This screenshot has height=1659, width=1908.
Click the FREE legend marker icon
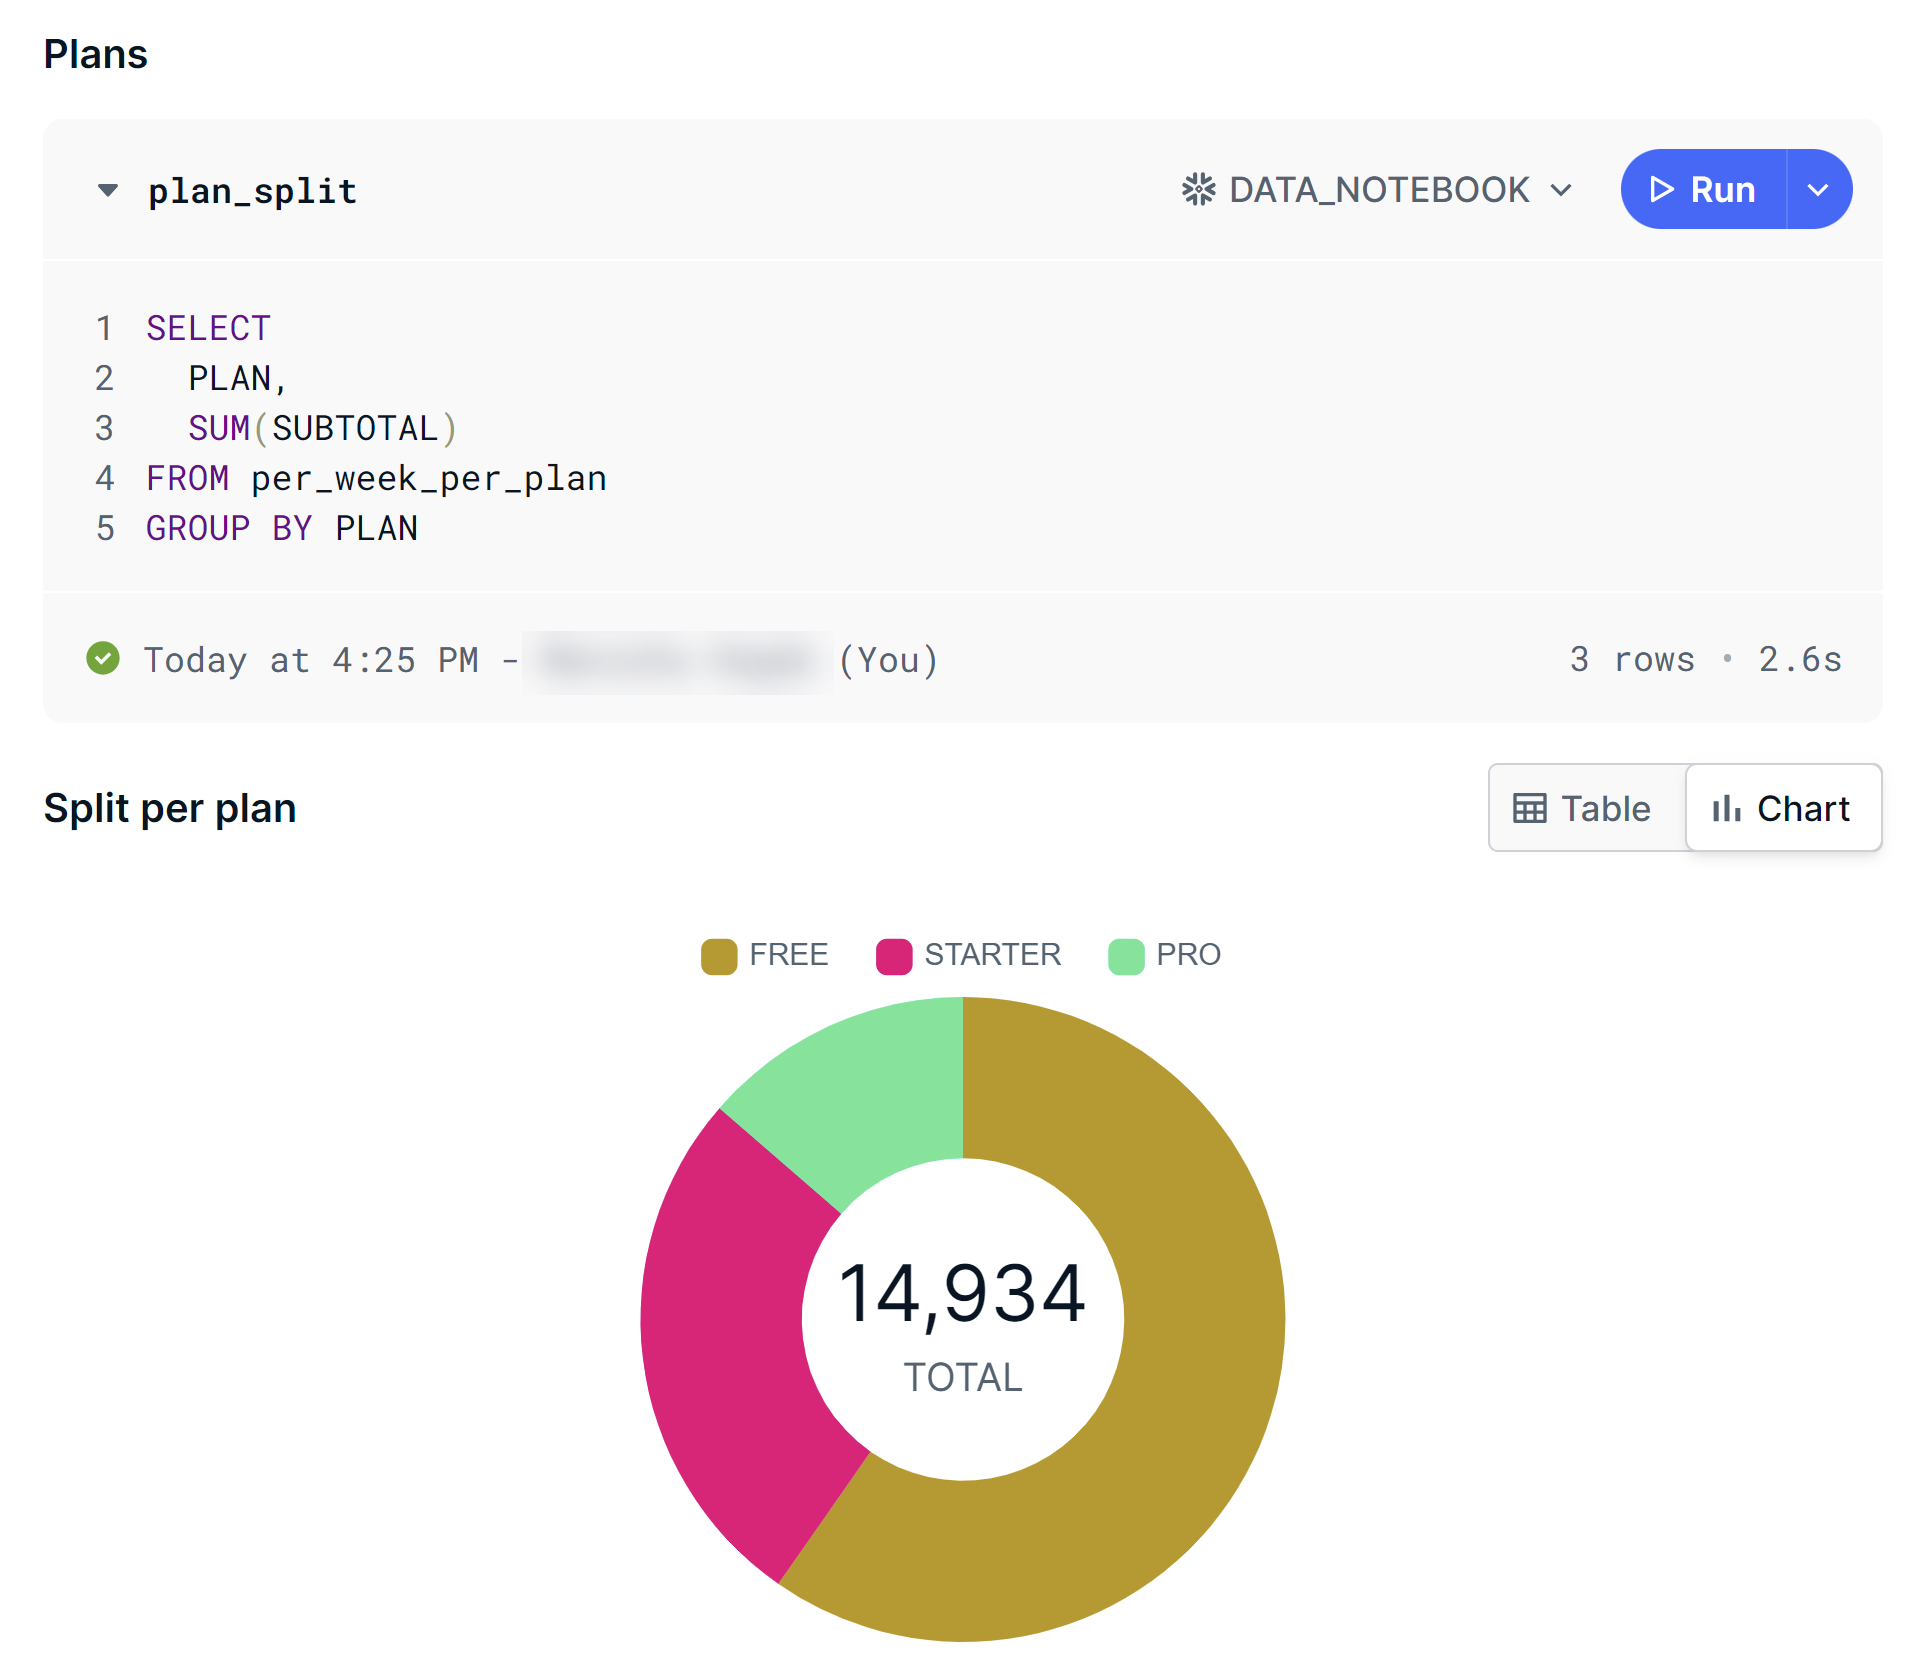(x=718, y=955)
